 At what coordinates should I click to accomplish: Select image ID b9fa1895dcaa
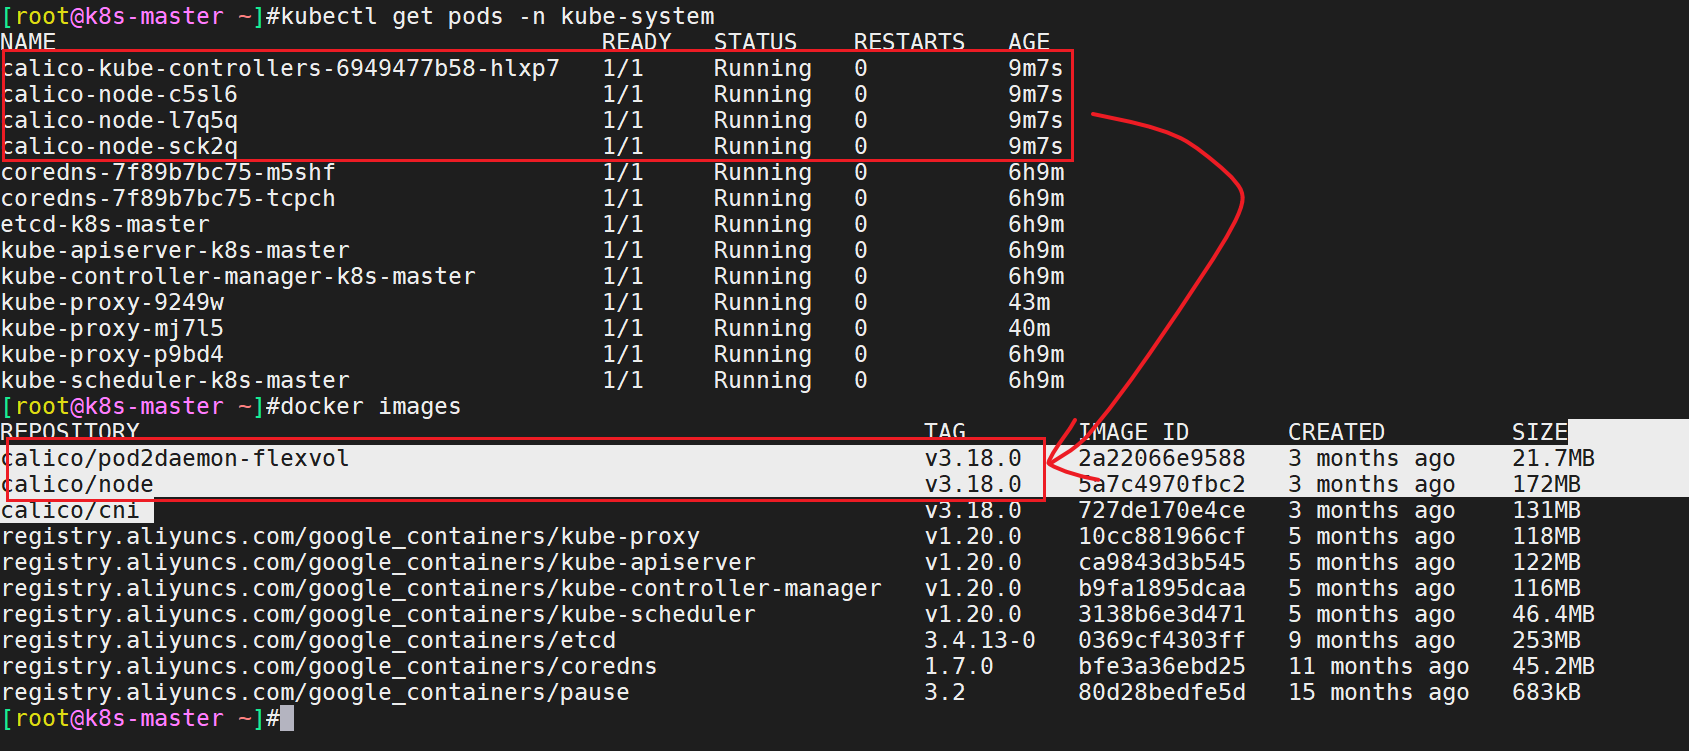point(1162,588)
